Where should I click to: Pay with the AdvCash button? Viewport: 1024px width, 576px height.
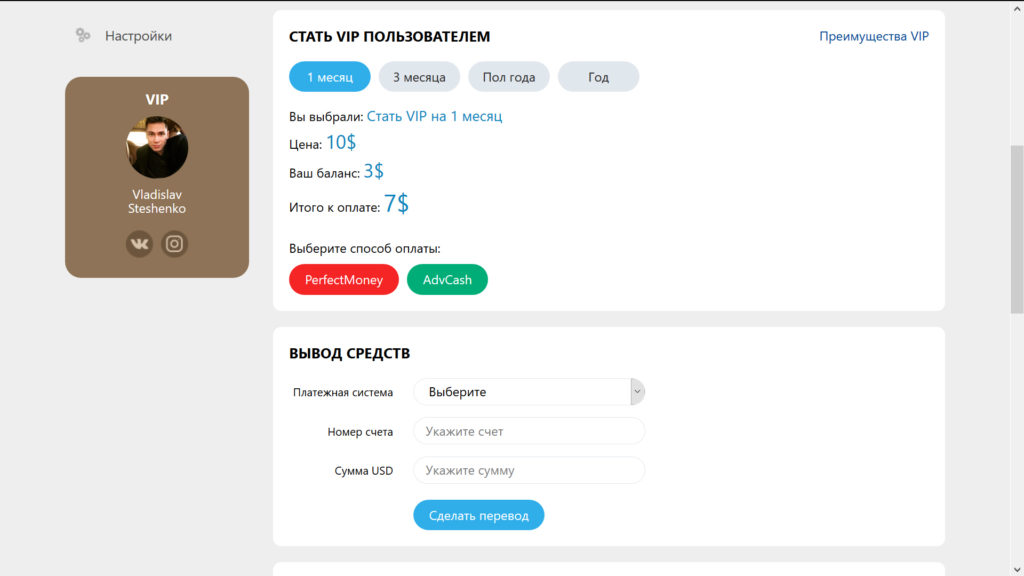pos(447,280)
